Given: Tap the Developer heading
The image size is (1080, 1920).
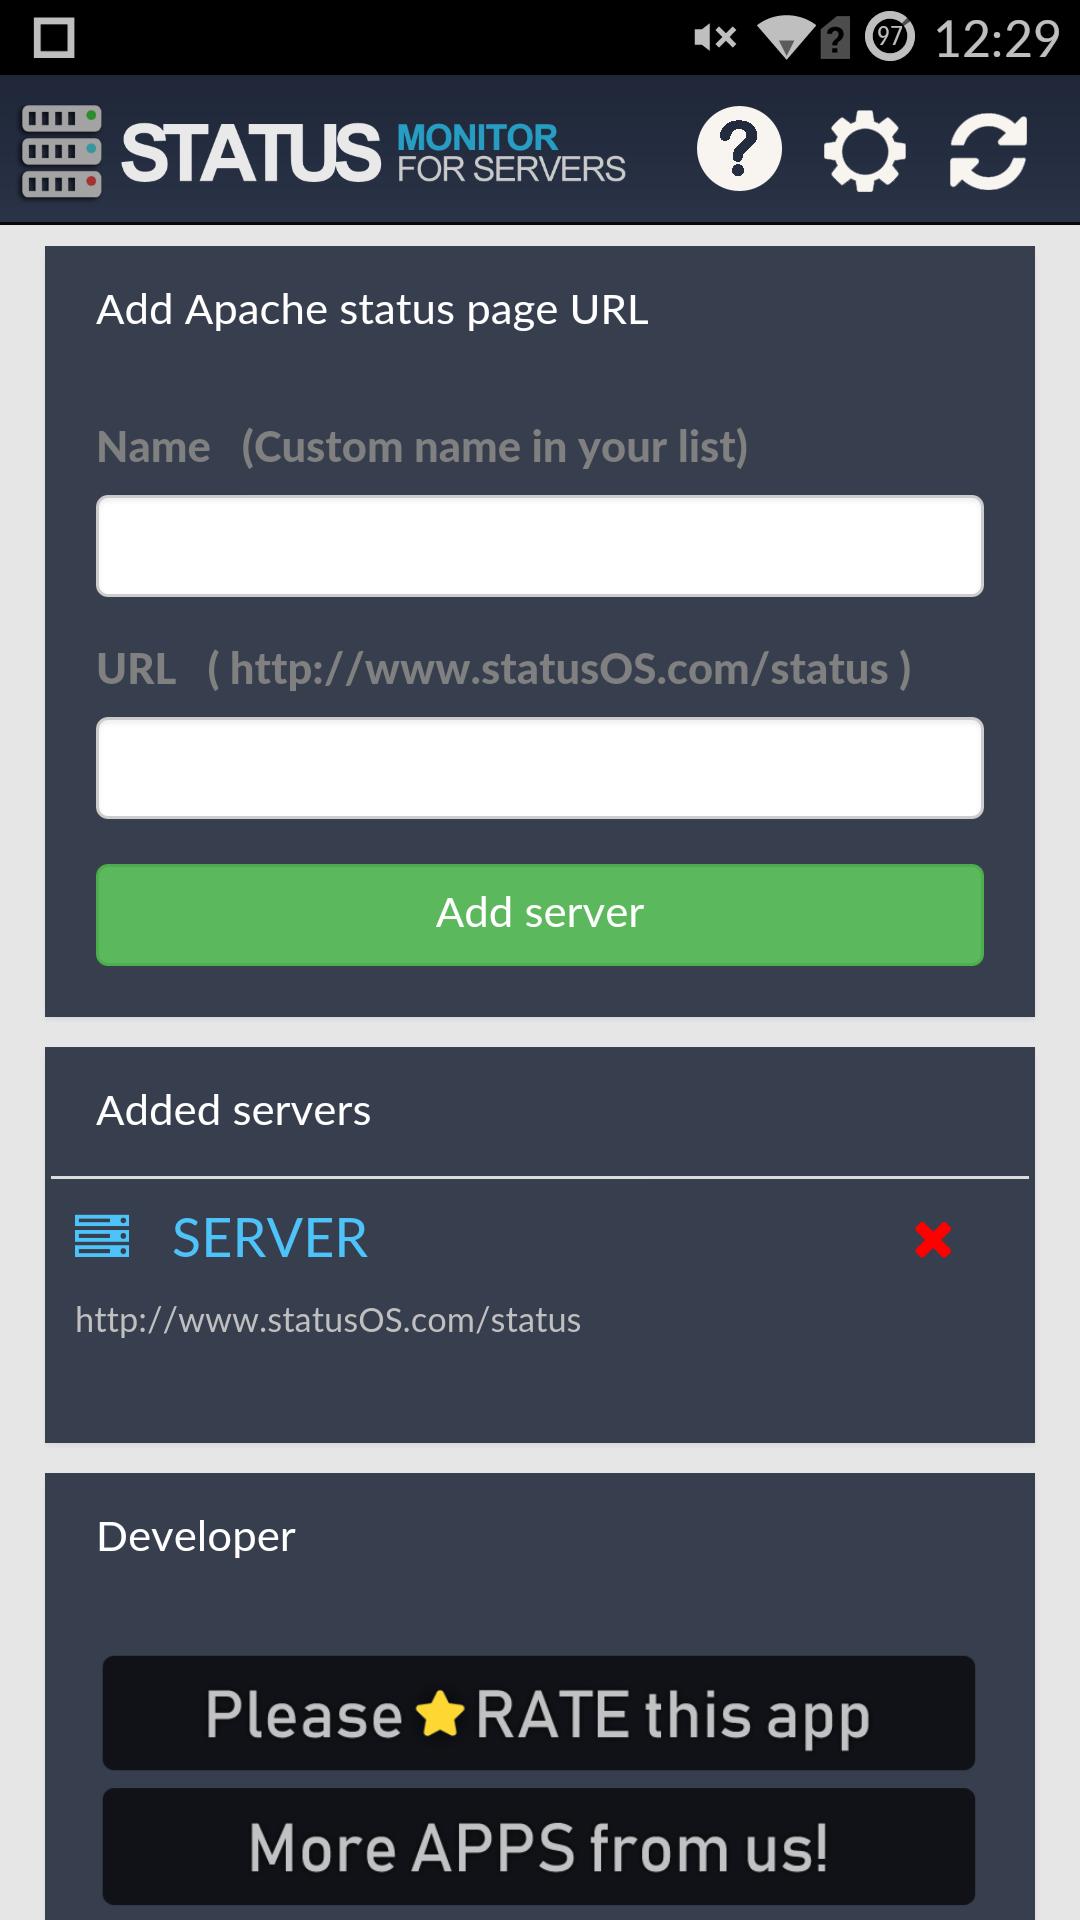Looking at the screenshot, I should (196, 1537).
